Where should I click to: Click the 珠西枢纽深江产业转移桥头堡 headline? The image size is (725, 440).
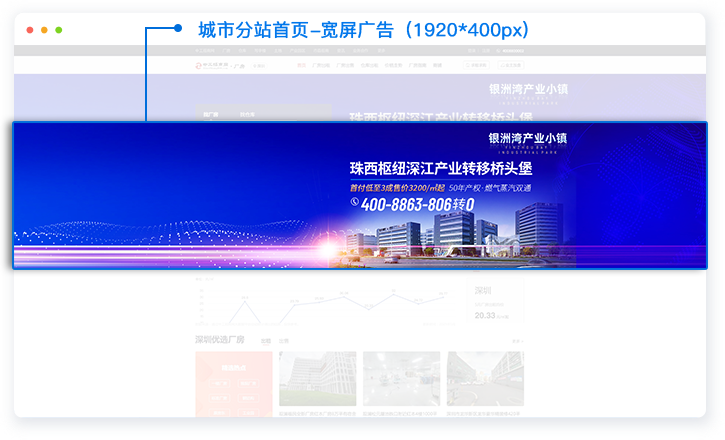pyautogui.click(x=441, y=169)
